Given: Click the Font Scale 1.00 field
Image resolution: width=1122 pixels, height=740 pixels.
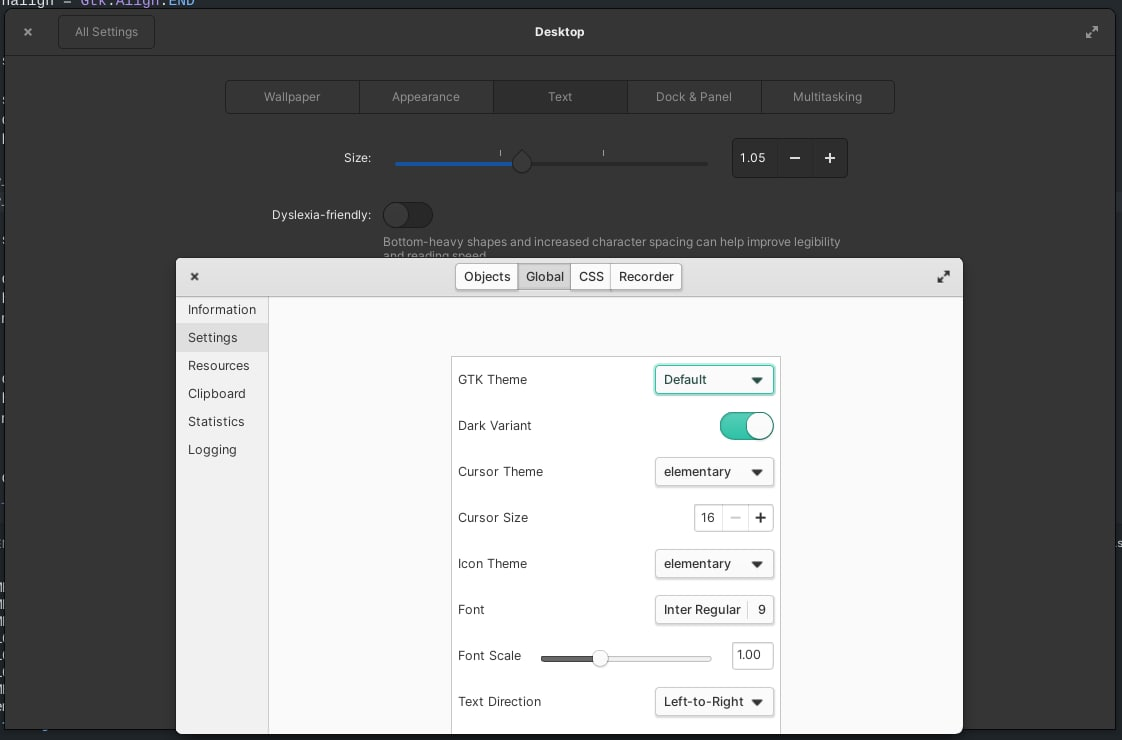Looking at the screenshot, I should (752, 656).
